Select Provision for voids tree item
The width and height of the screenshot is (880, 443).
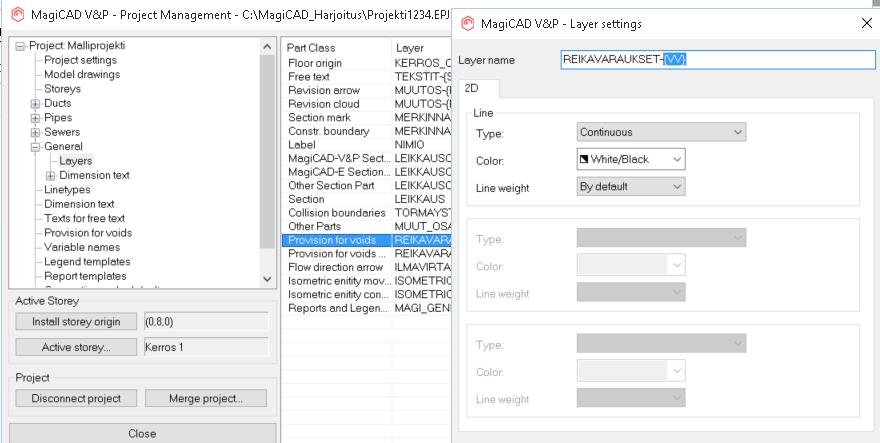[88, 233]
